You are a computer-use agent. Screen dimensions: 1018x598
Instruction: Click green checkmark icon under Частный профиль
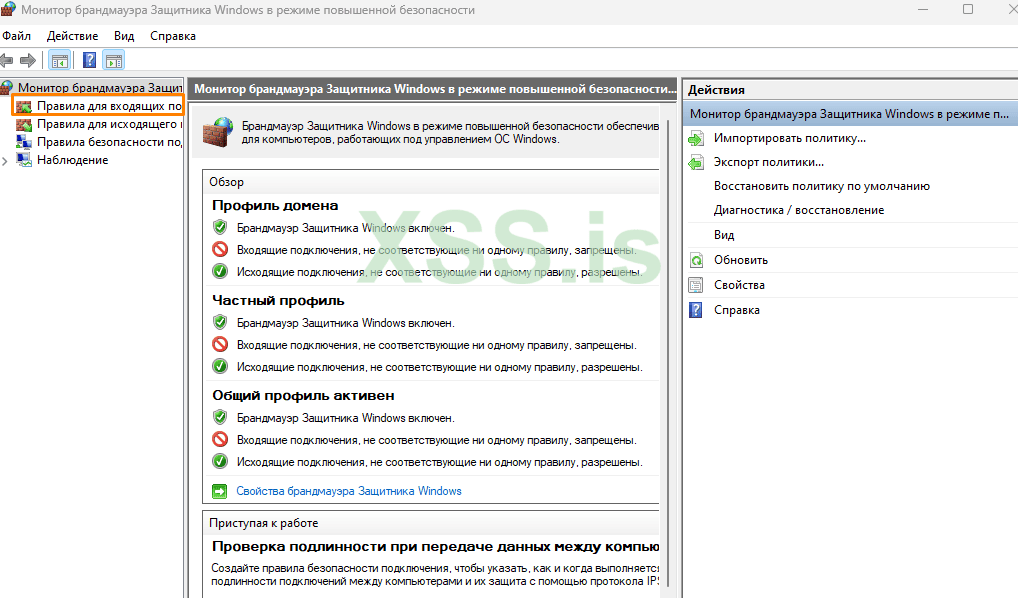click(x=220, y=367)
